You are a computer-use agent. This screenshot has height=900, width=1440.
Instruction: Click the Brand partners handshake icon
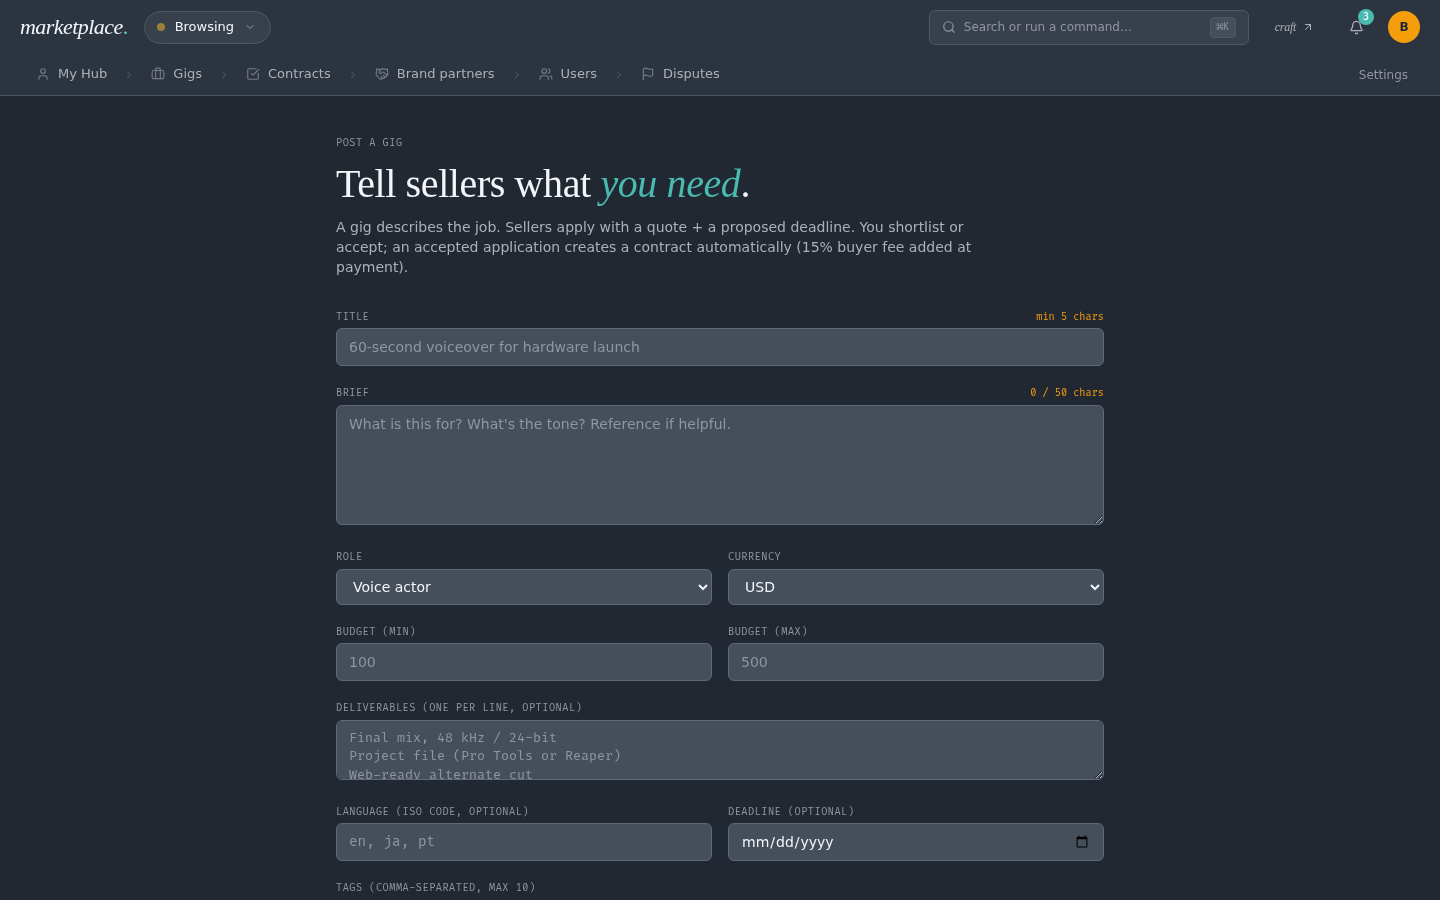(x=382, y=74)
